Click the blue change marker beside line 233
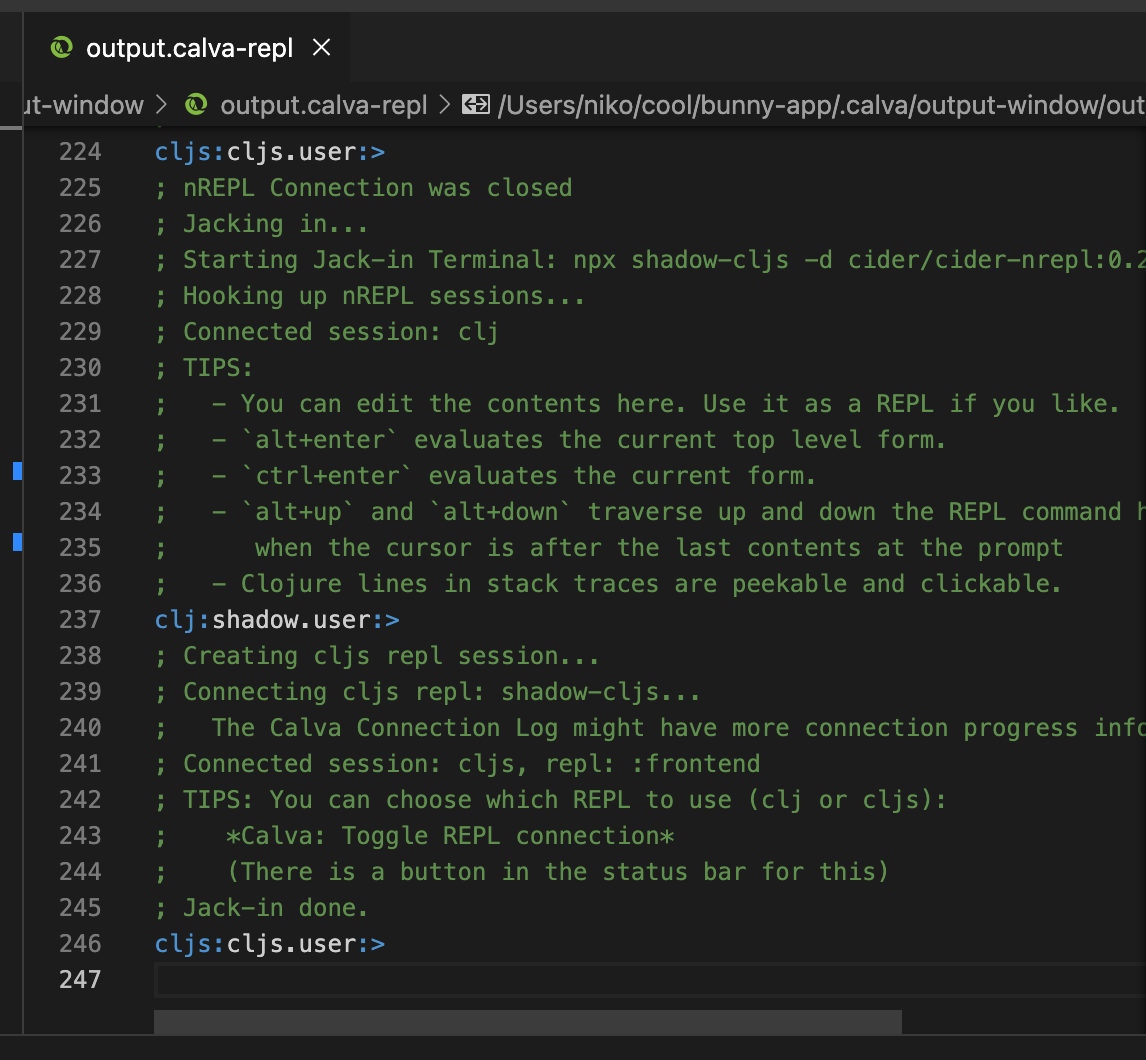1146x1060 pixels. [16, 471]
